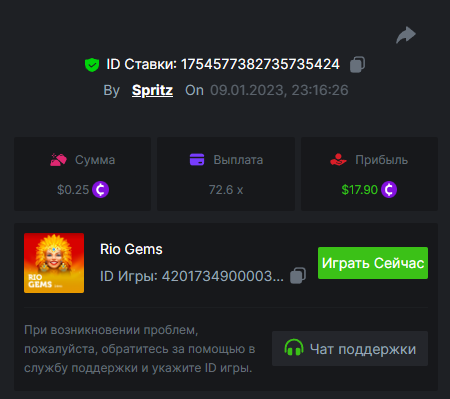Viewport: 450px width, 399px height.
Task: Click the 72.6 x payout multiplier
Action: pos(226,190)
